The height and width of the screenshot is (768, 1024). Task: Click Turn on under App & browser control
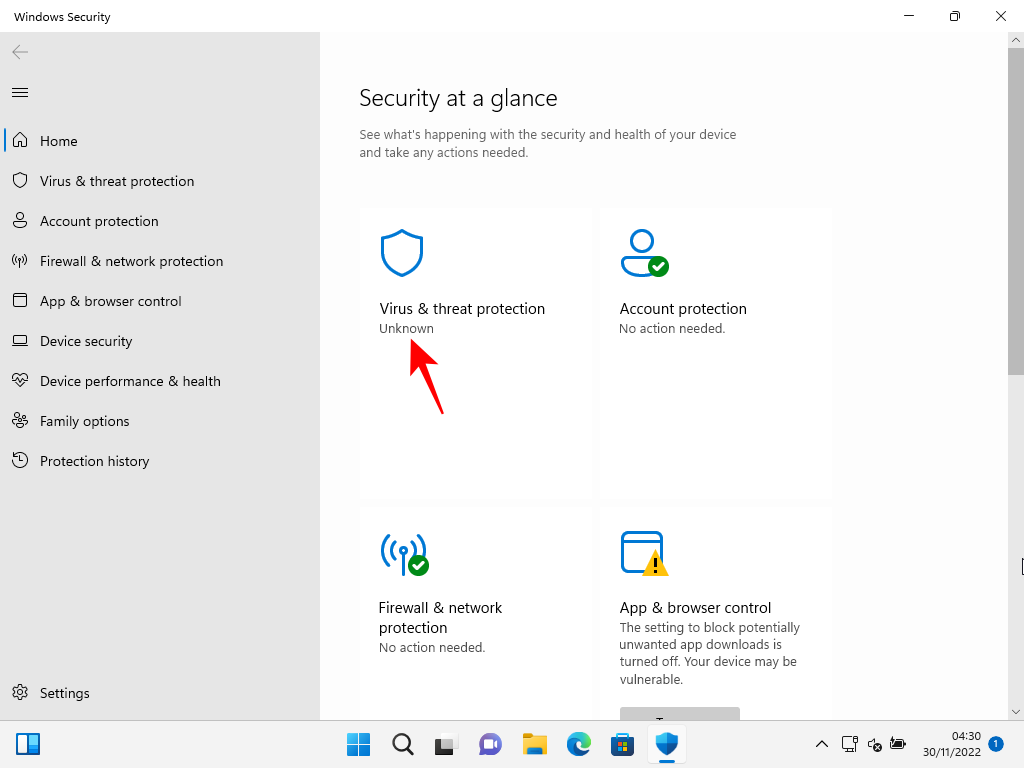[679, 714]
